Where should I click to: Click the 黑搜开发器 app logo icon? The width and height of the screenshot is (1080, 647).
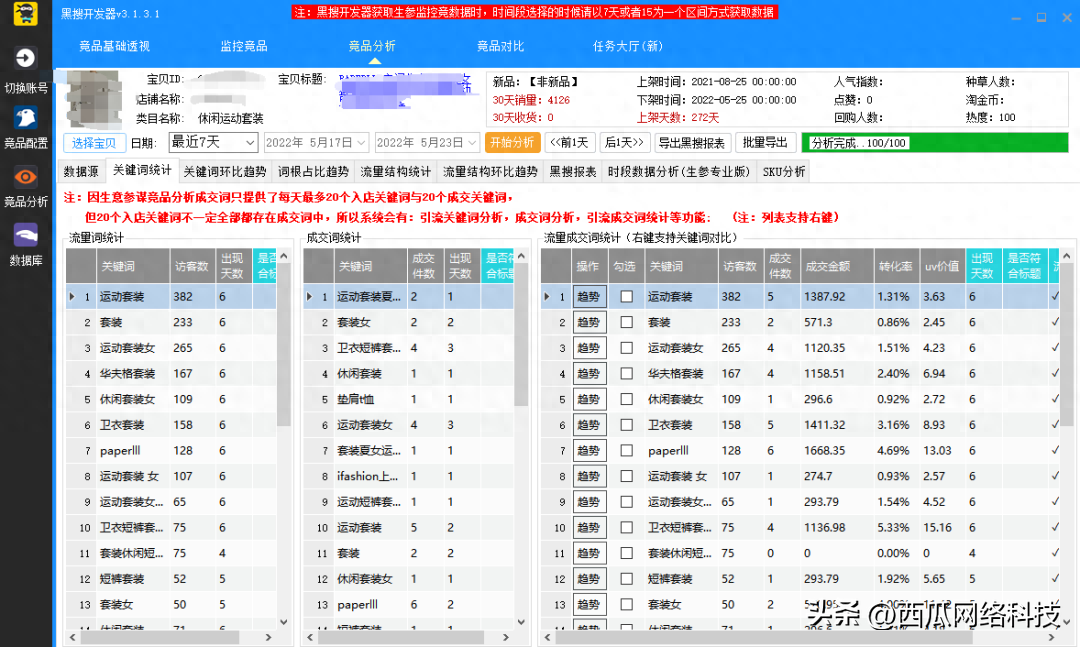click(x=27, y=14)
